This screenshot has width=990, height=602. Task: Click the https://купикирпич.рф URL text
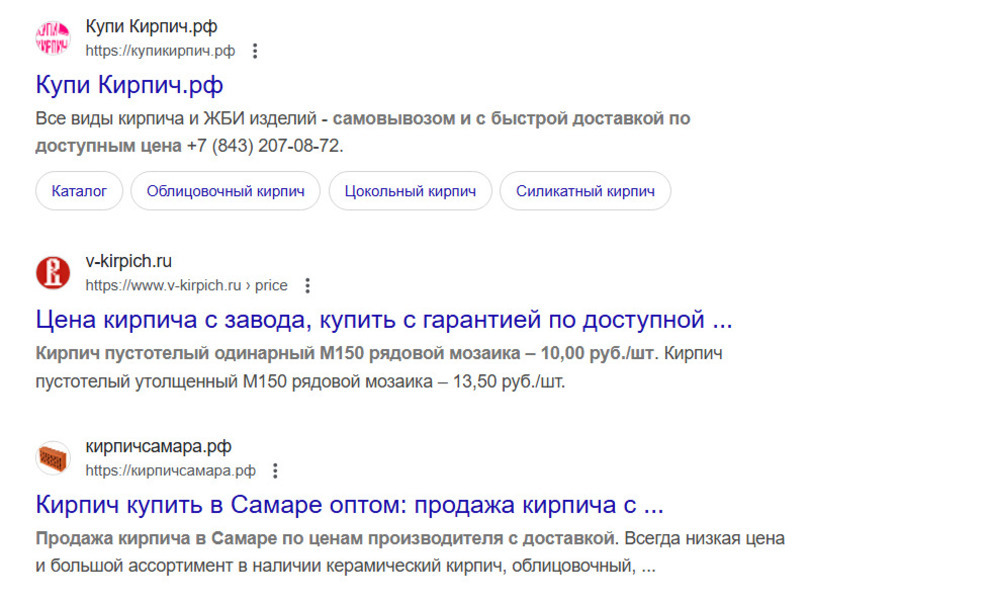pyautogui.click(x=160, y=51)
